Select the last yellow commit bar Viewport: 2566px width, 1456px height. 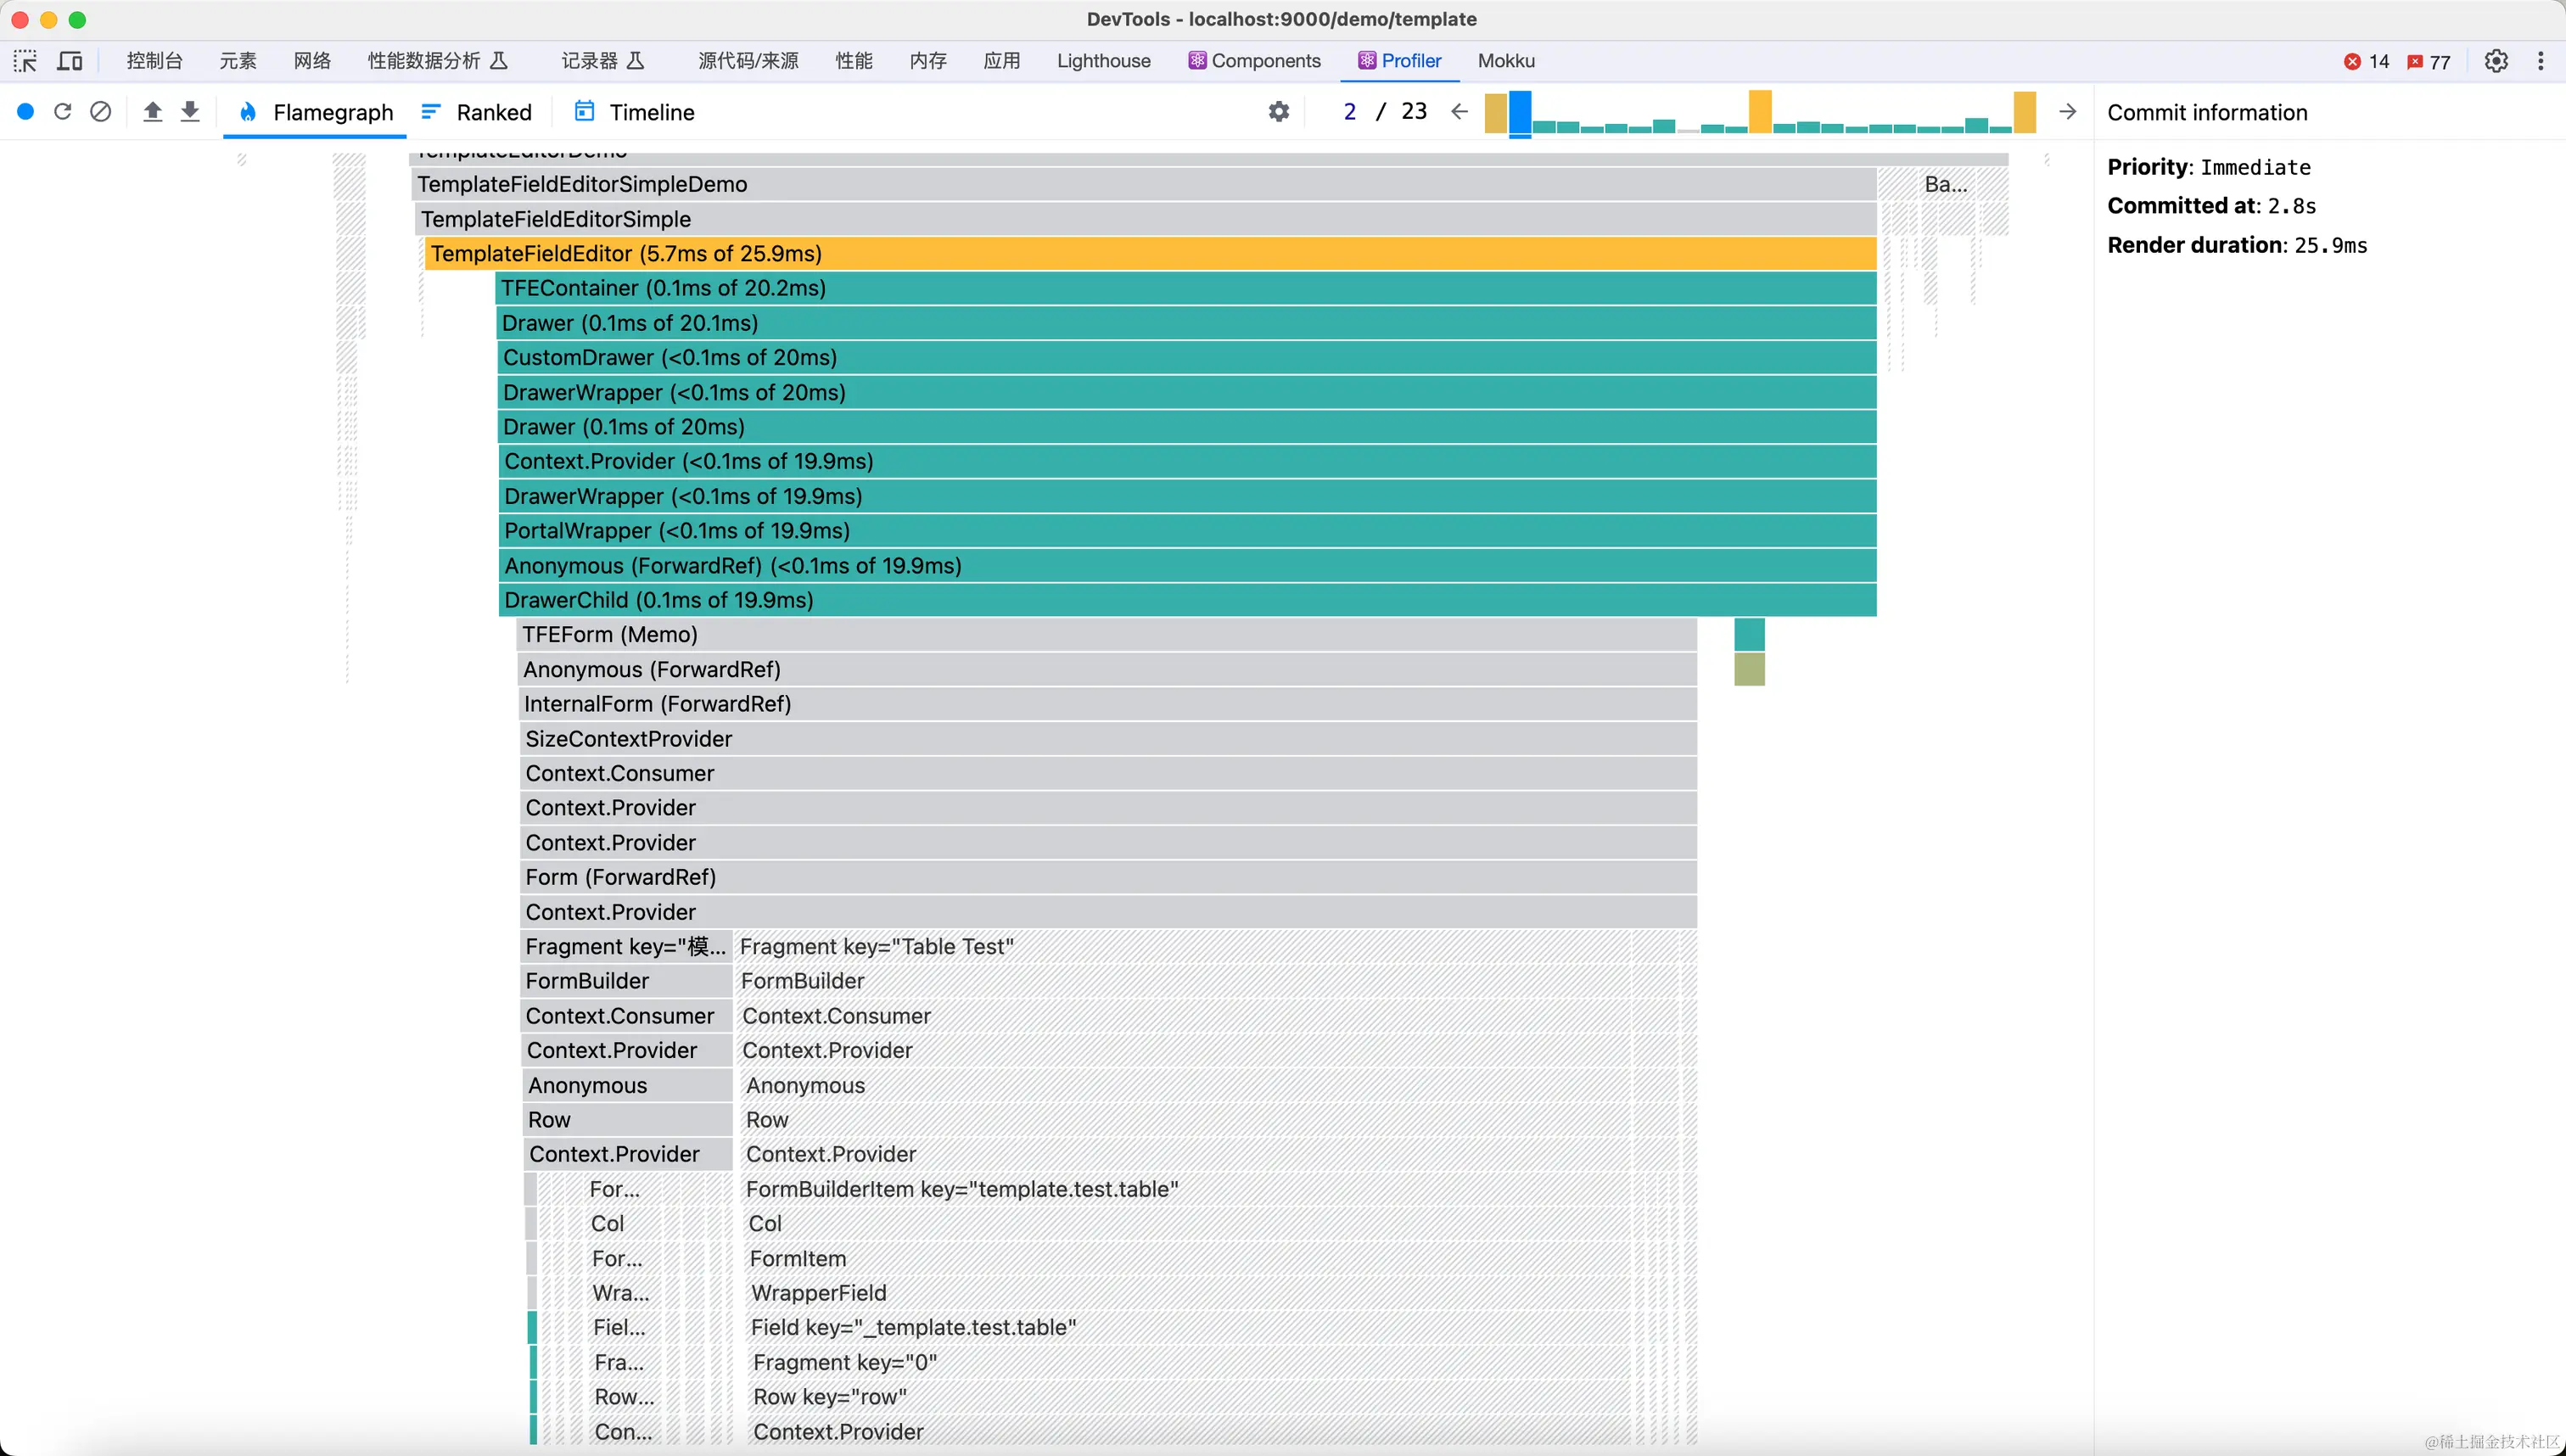pos(2025,112)
